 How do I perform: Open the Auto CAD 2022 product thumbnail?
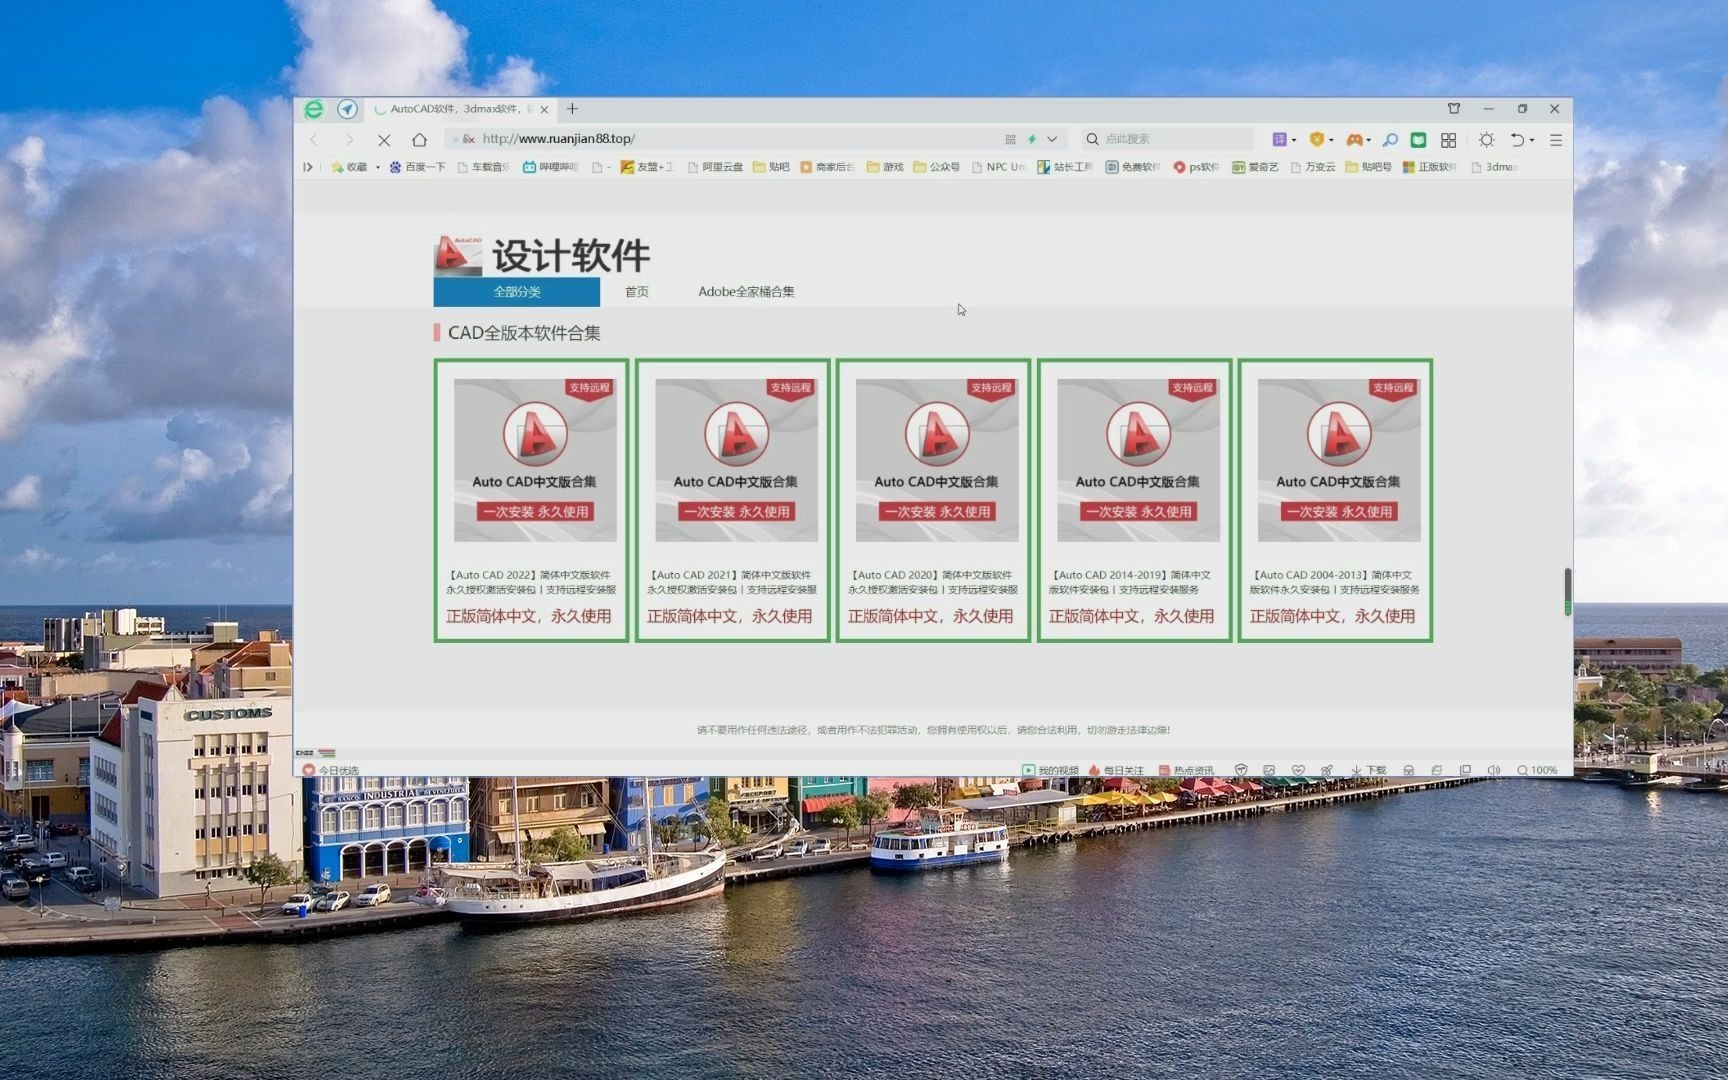(x=535, y=460)
